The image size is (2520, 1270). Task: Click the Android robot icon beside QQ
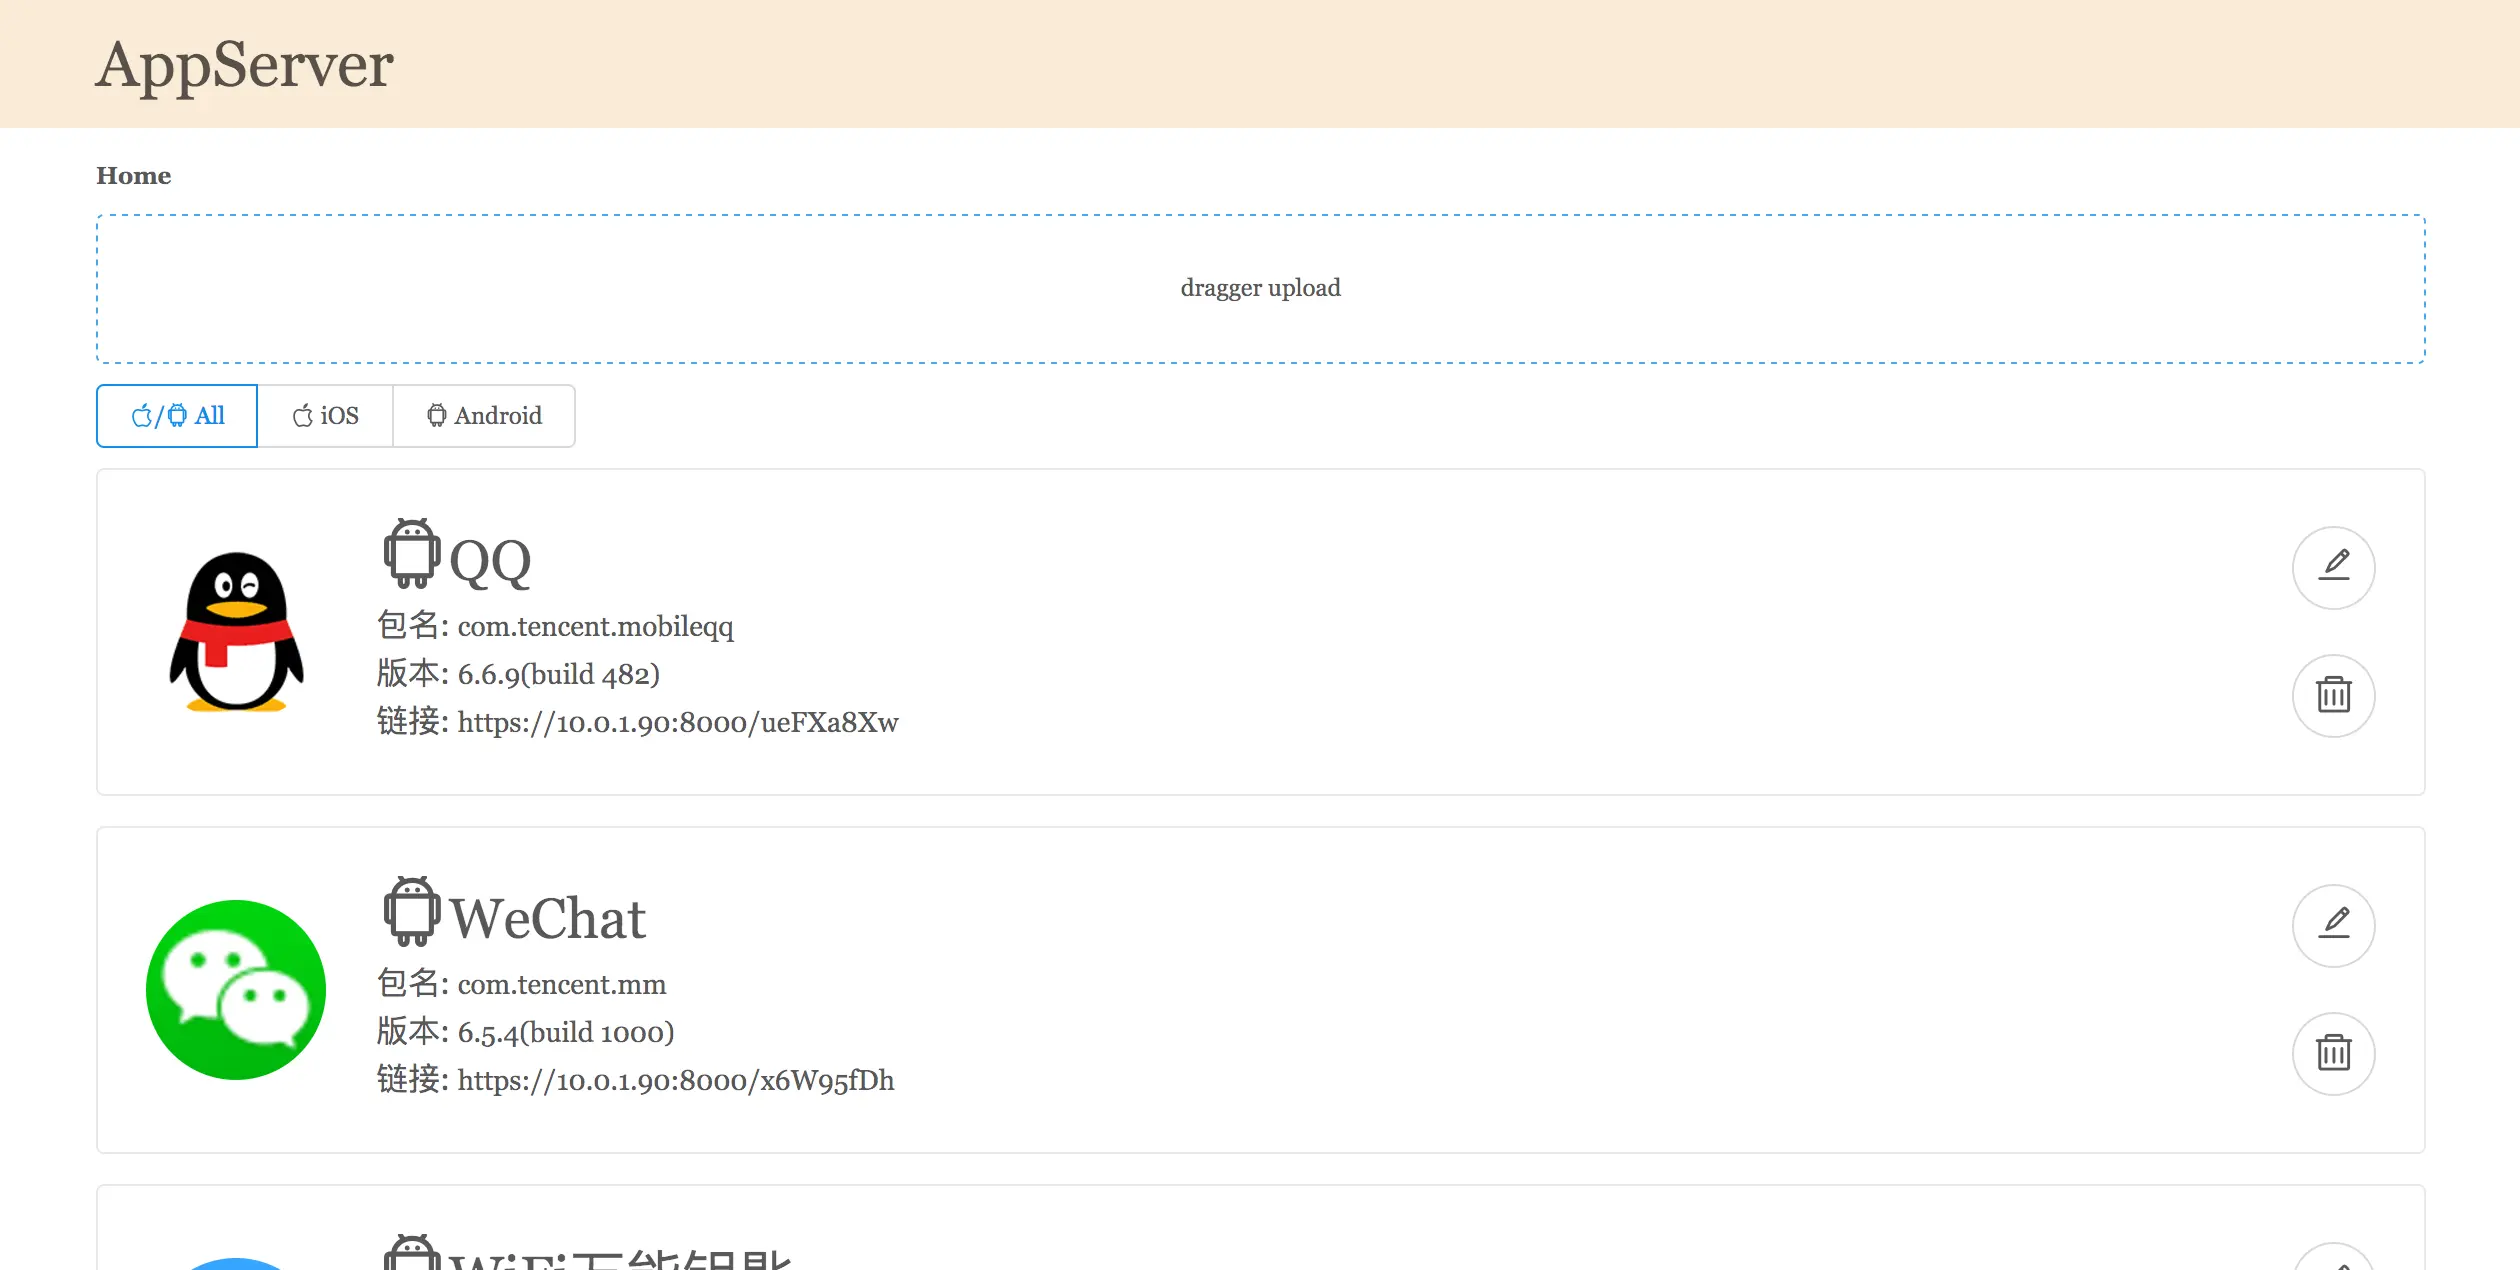tap(411, 553)
